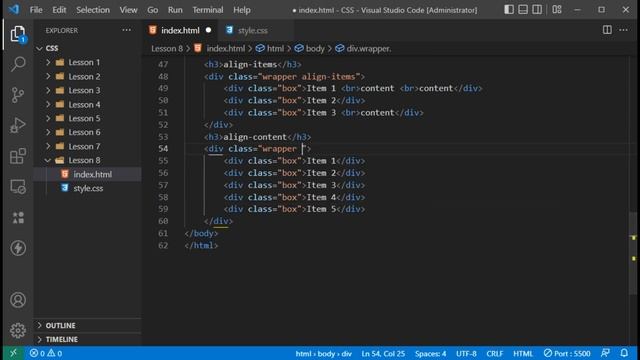Open the View menu
Image resolution: width=640 pixels, height=360 pixels.
tap(128, 10)
